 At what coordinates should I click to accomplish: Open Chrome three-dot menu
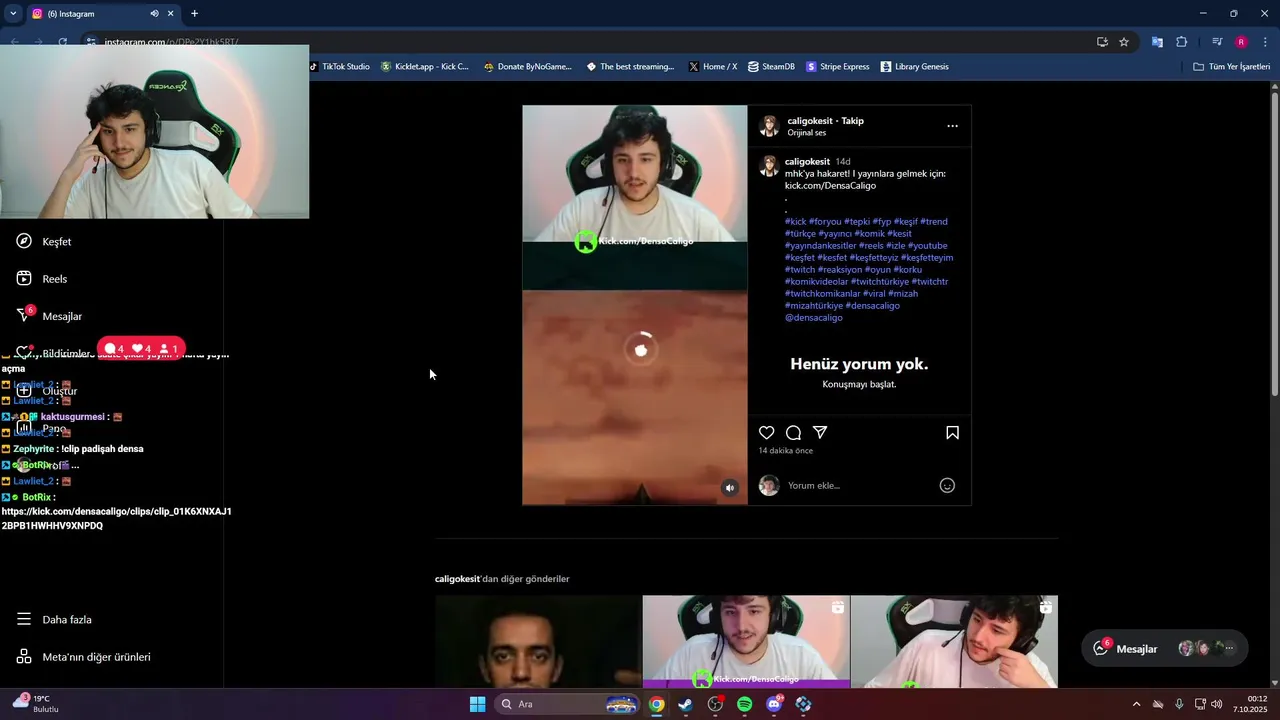point(1265,42)
